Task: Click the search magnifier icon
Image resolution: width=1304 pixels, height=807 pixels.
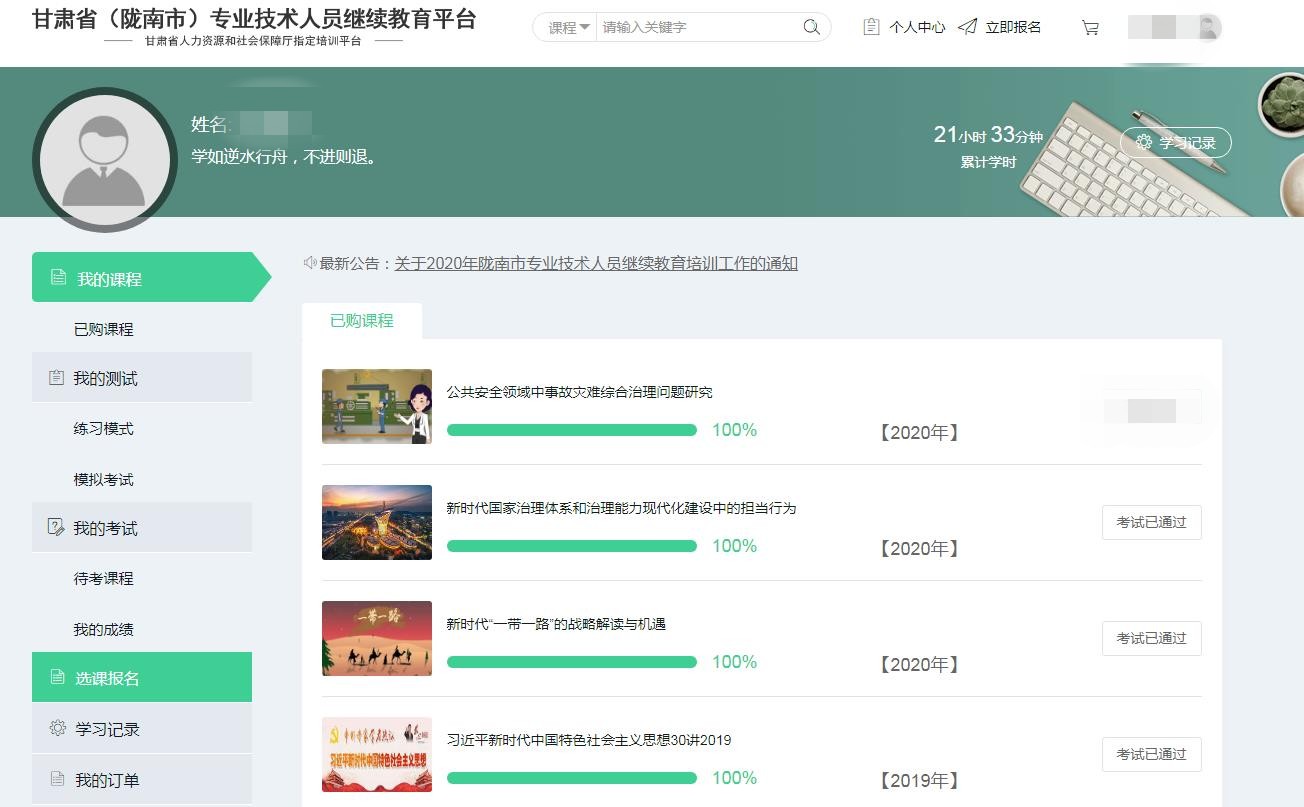Action: point(811,27)
